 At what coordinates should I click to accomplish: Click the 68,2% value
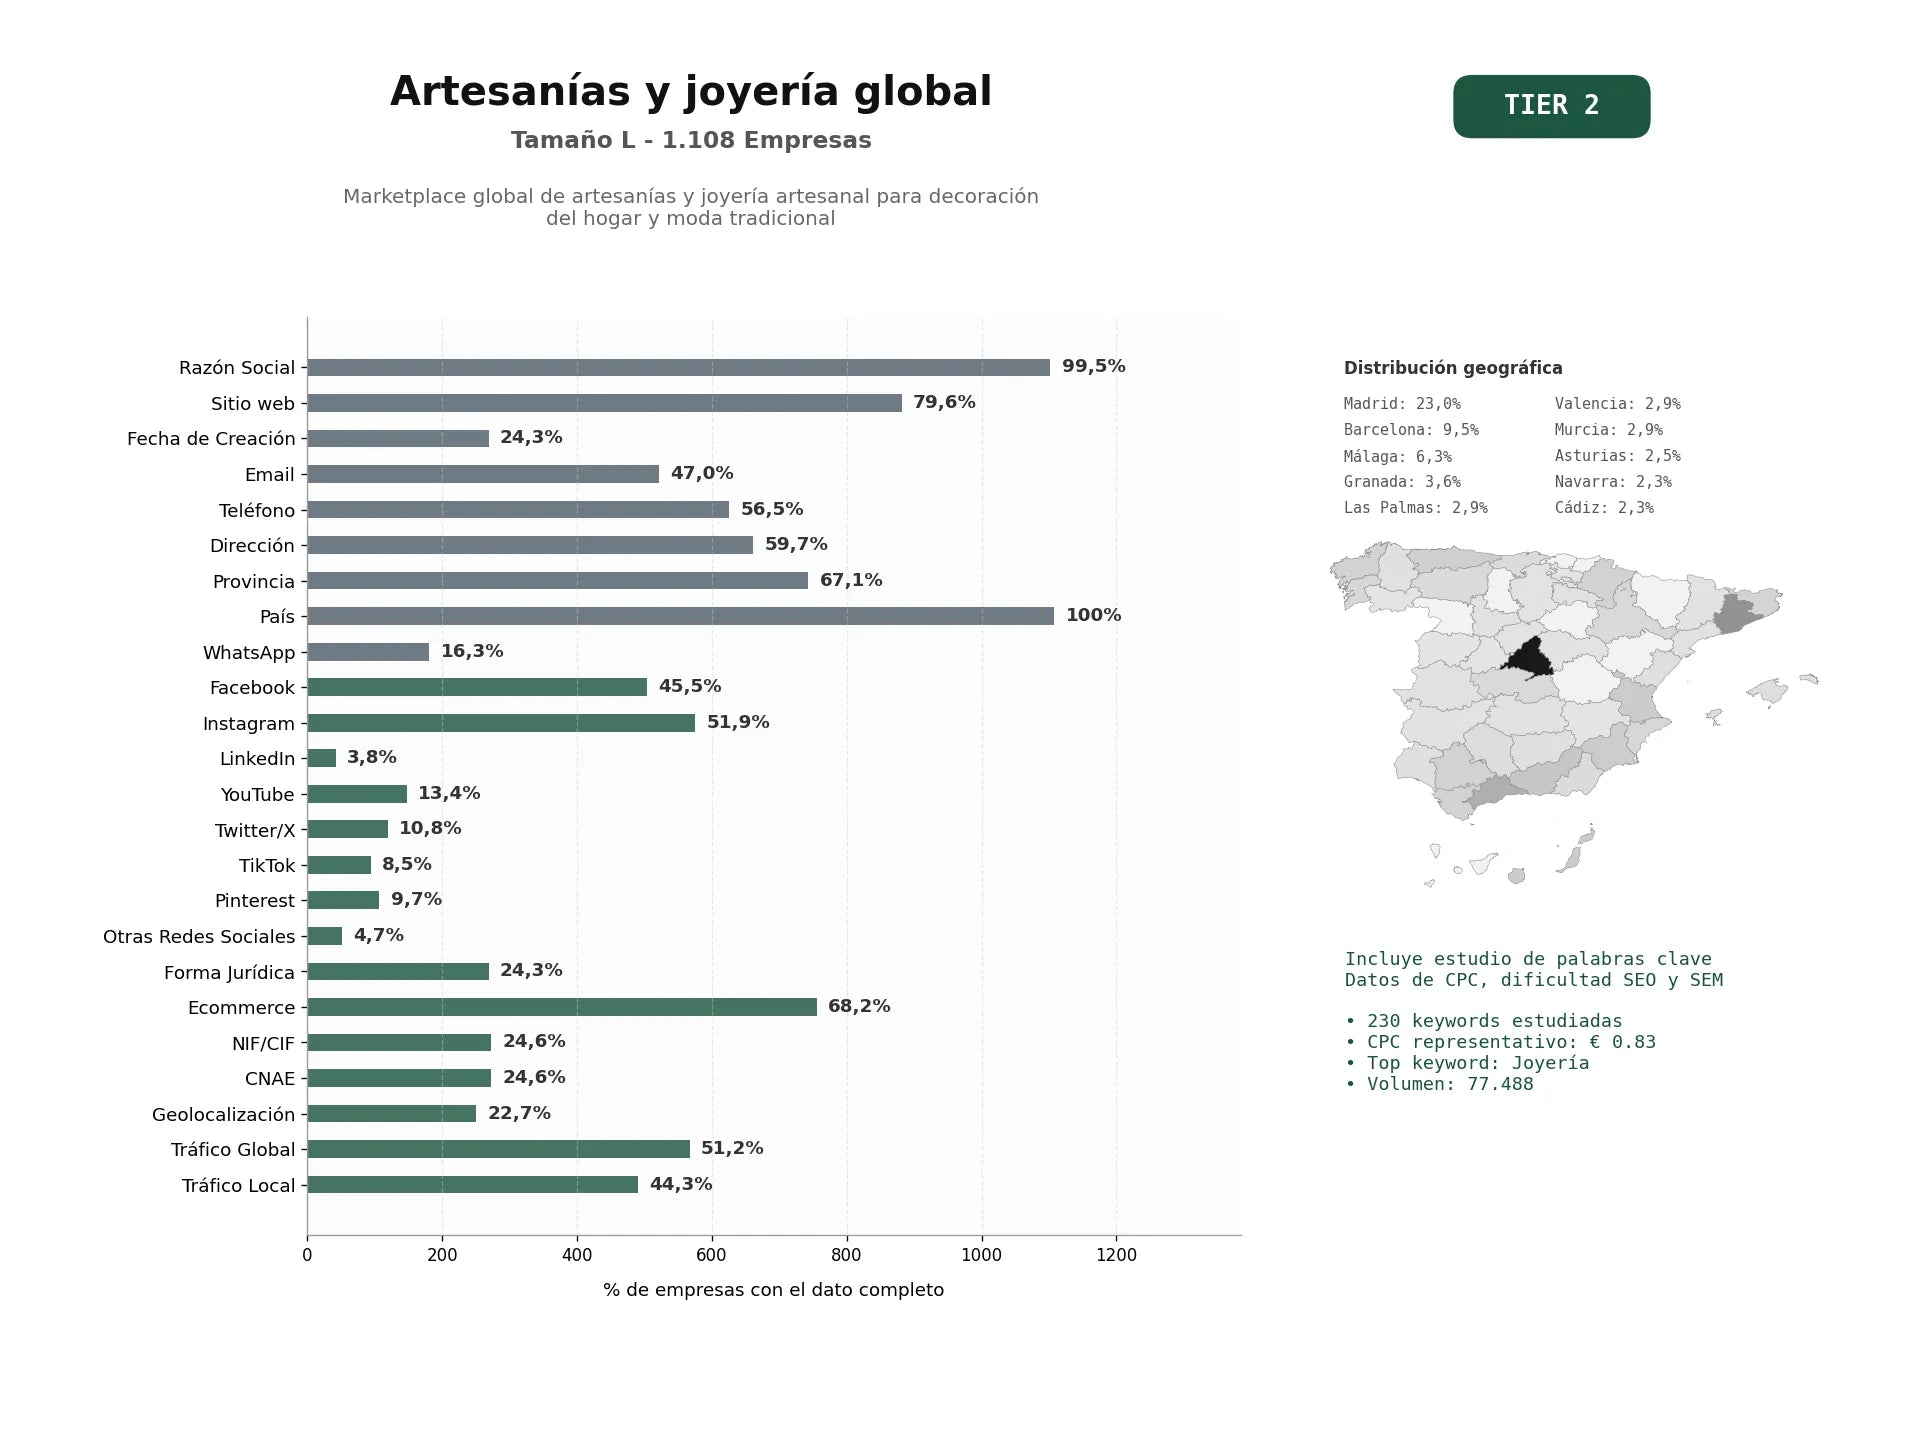pyautogui.click(x=859, y=1006)
